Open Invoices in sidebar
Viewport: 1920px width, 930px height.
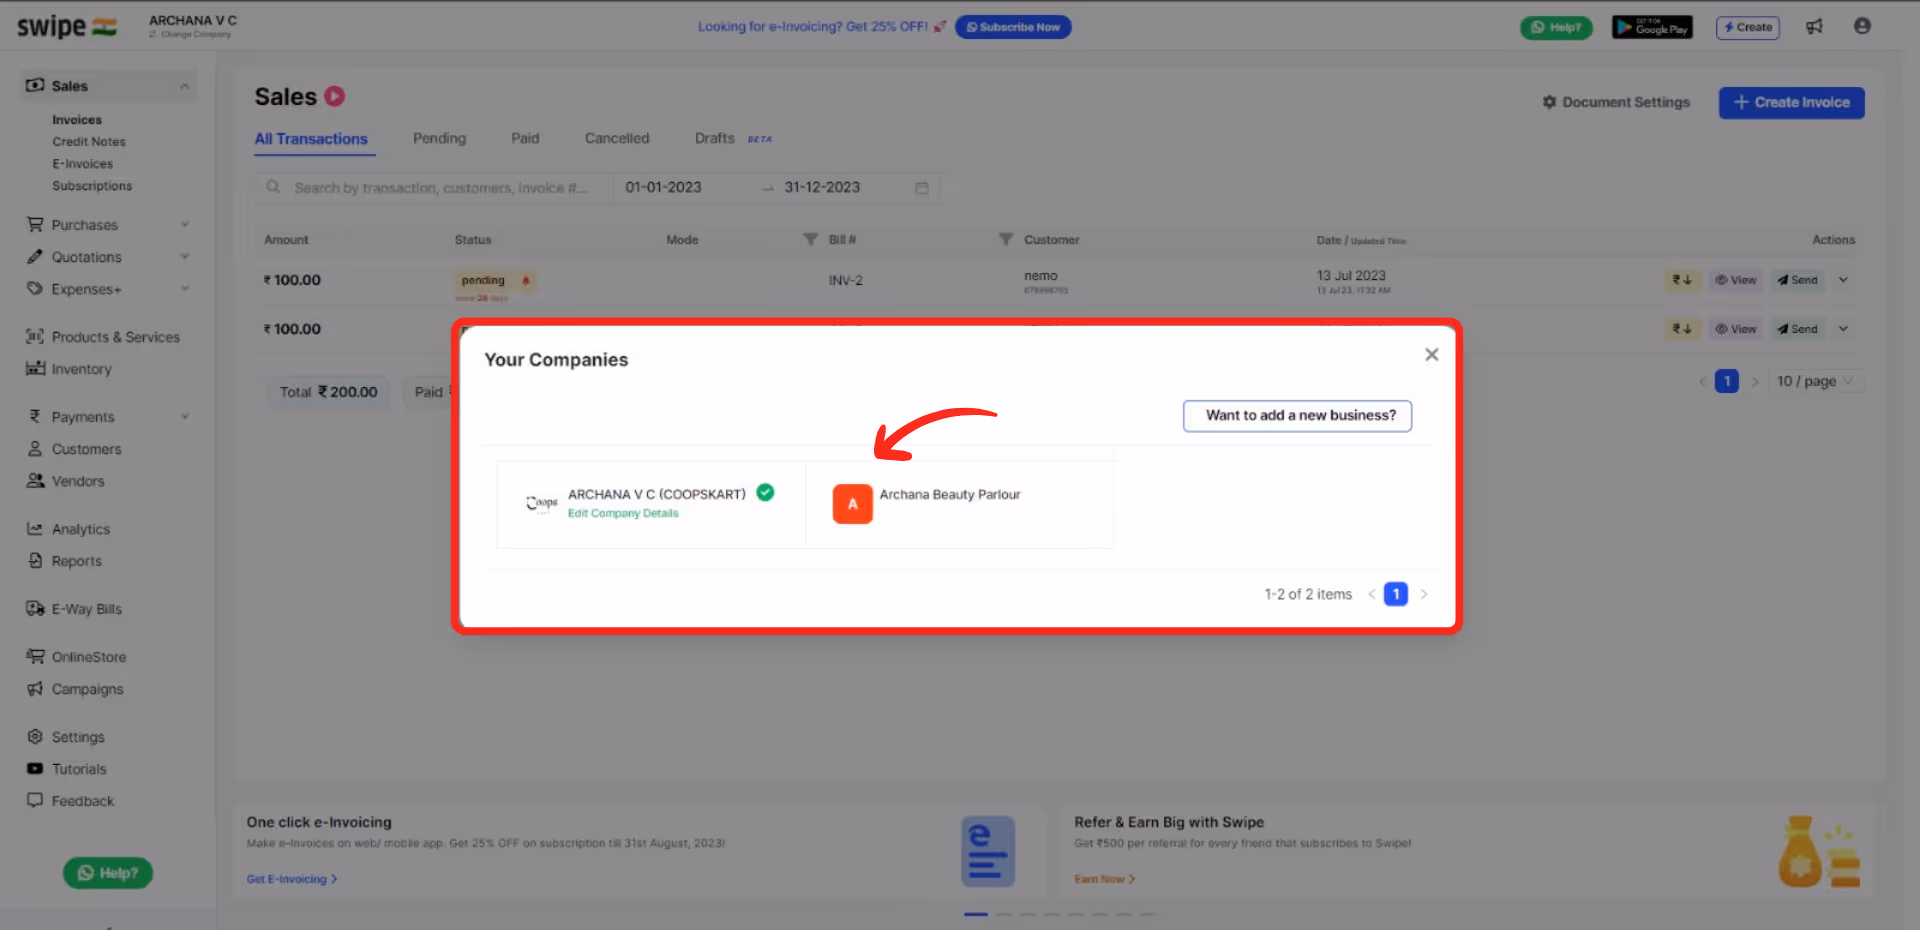(77, 120)
